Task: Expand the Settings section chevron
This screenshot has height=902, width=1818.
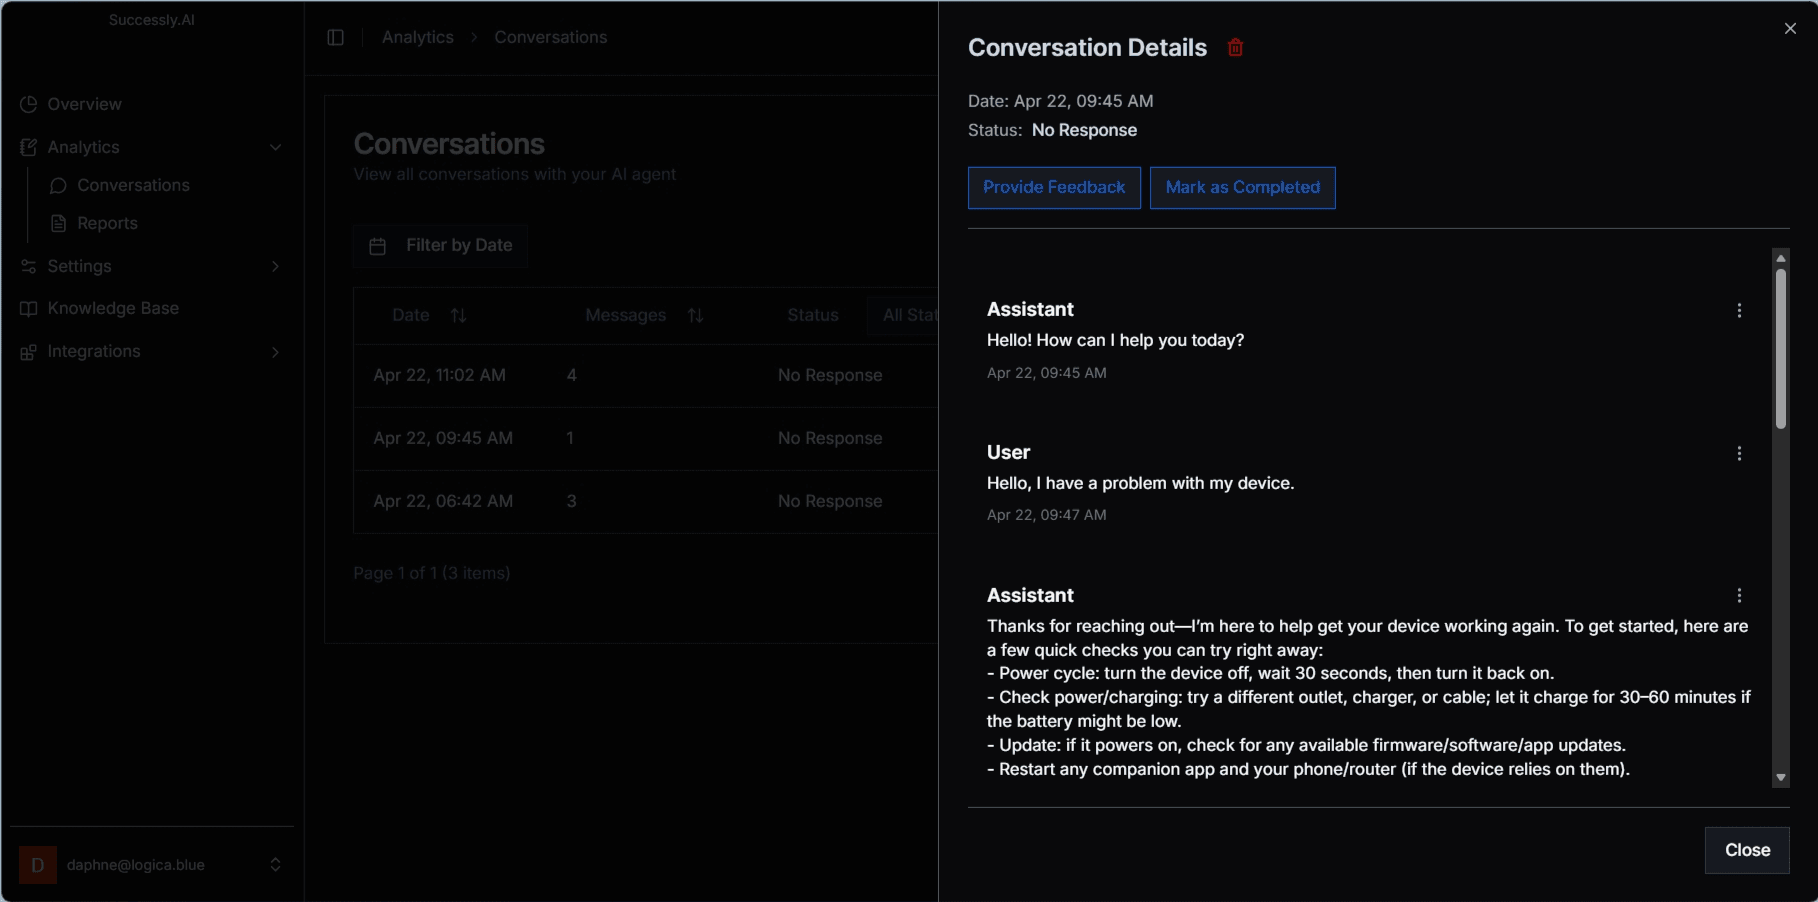Action: [x=276, y=266]
